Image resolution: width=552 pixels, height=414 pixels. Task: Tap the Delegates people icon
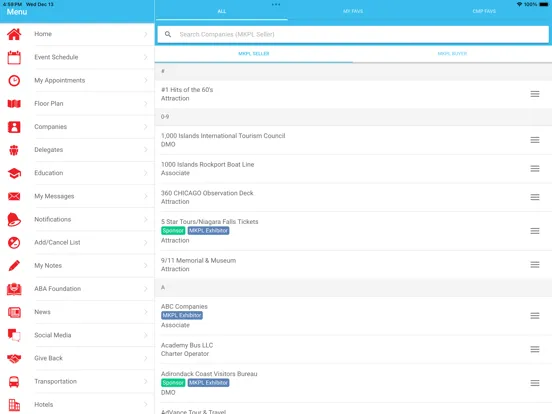click(14, 150)
